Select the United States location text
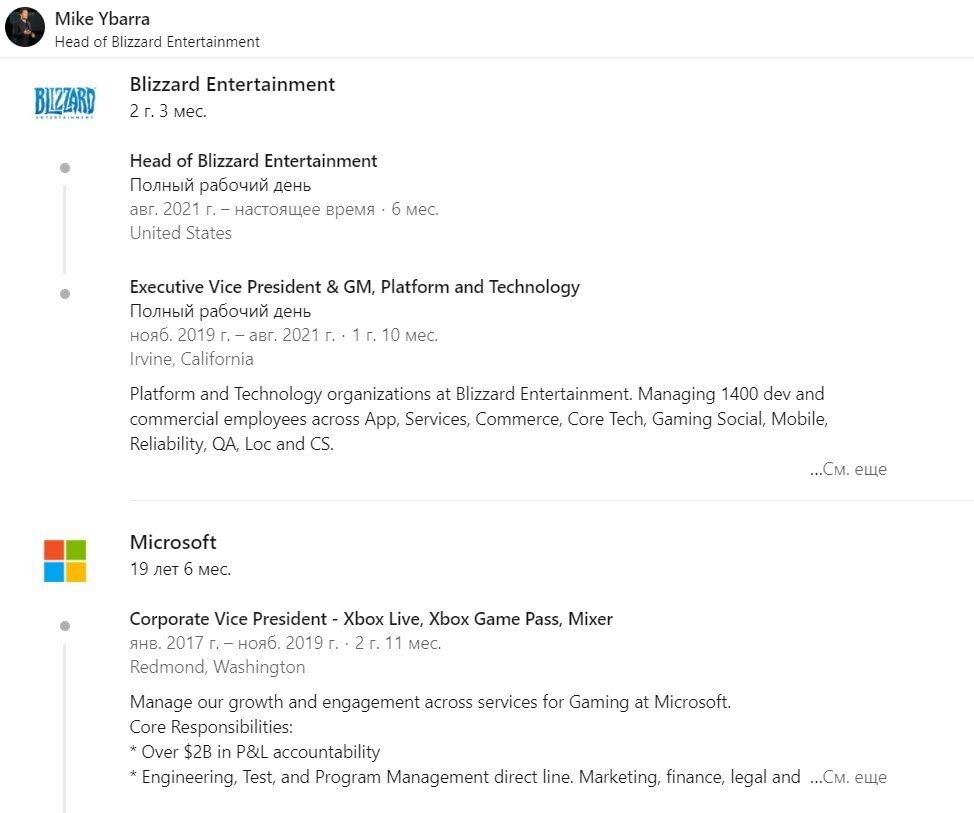Viewport: 974px width, 813px height. pyautogui.click(x=180, y=232)
